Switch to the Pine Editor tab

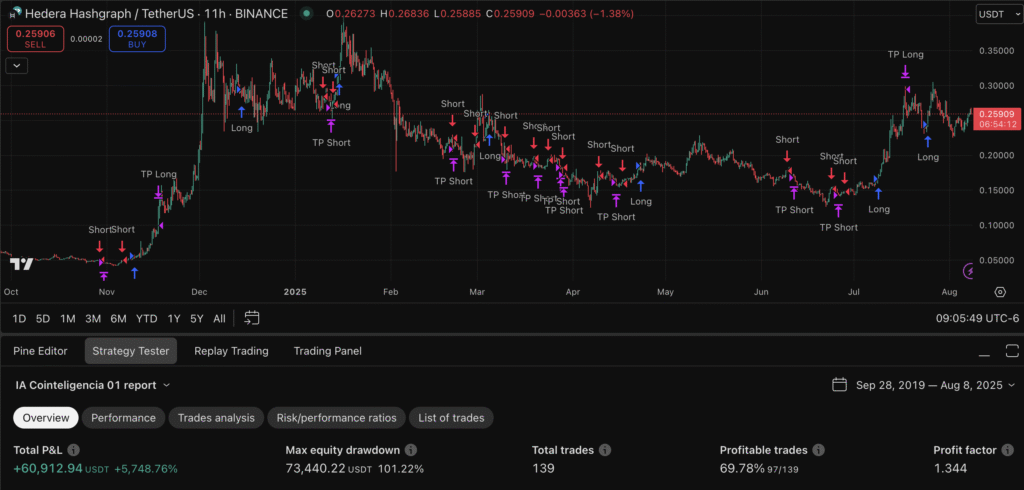click(40, 351)
